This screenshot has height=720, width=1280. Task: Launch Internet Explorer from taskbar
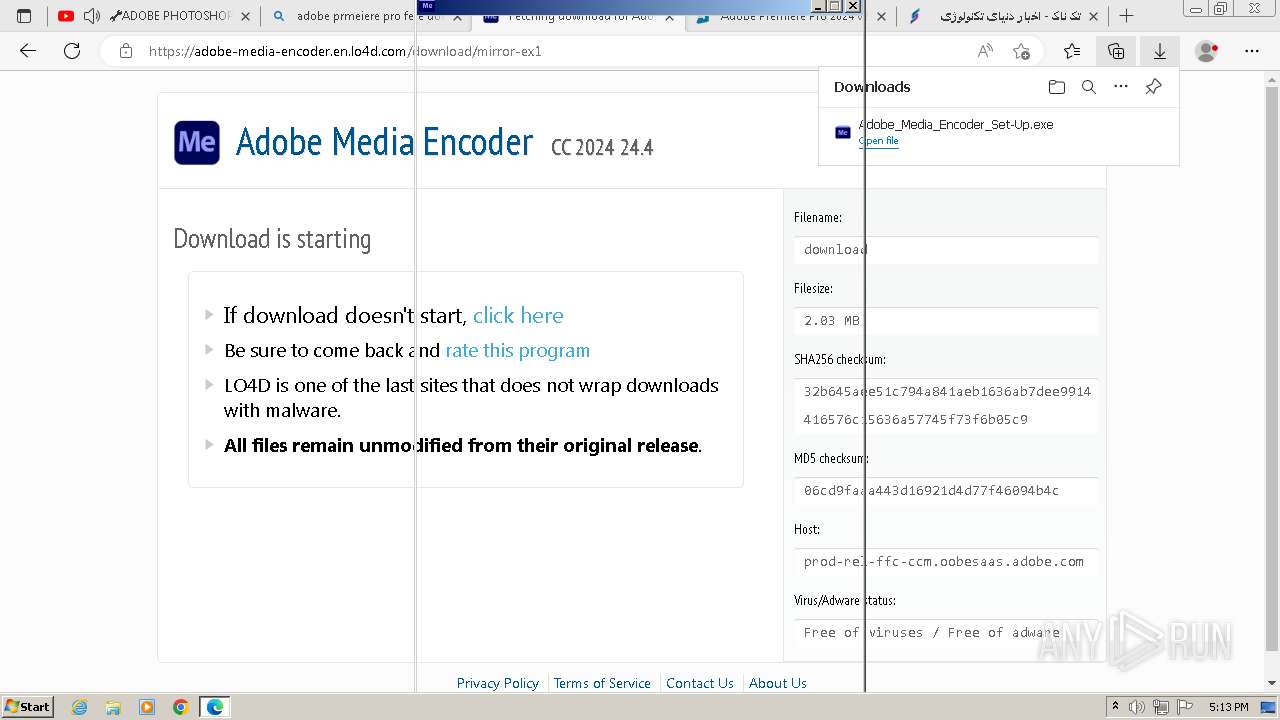click(x=79, y=707)
